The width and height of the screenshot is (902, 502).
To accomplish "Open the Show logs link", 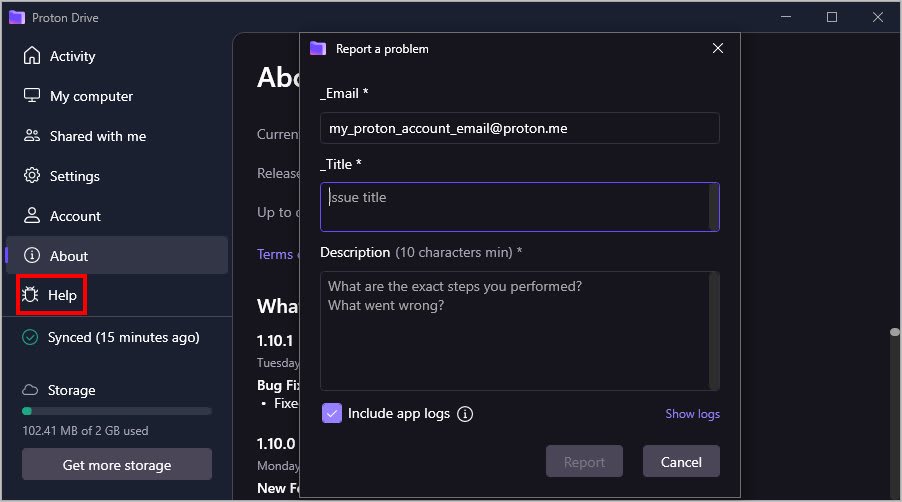I will point(692,414).
